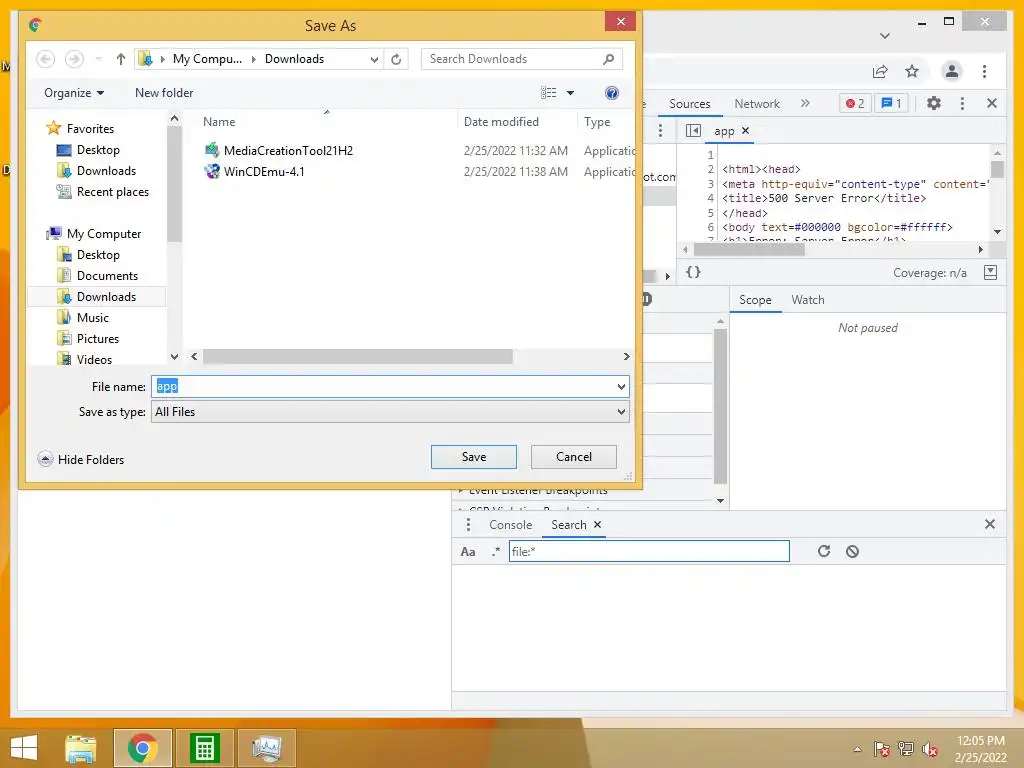Bookmark the page with the star icon

[912, 71]
